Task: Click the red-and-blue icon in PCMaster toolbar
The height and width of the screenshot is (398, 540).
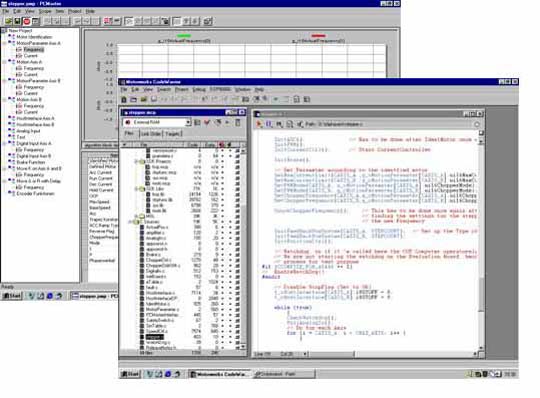Action: tap(108, 21)
